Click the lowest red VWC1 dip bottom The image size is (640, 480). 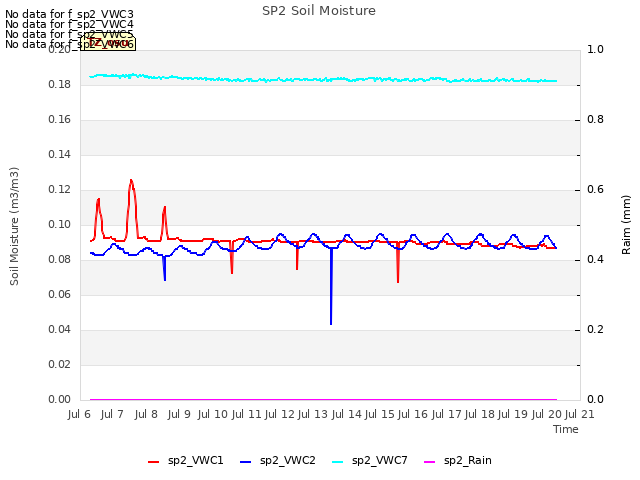coord(398,282)
